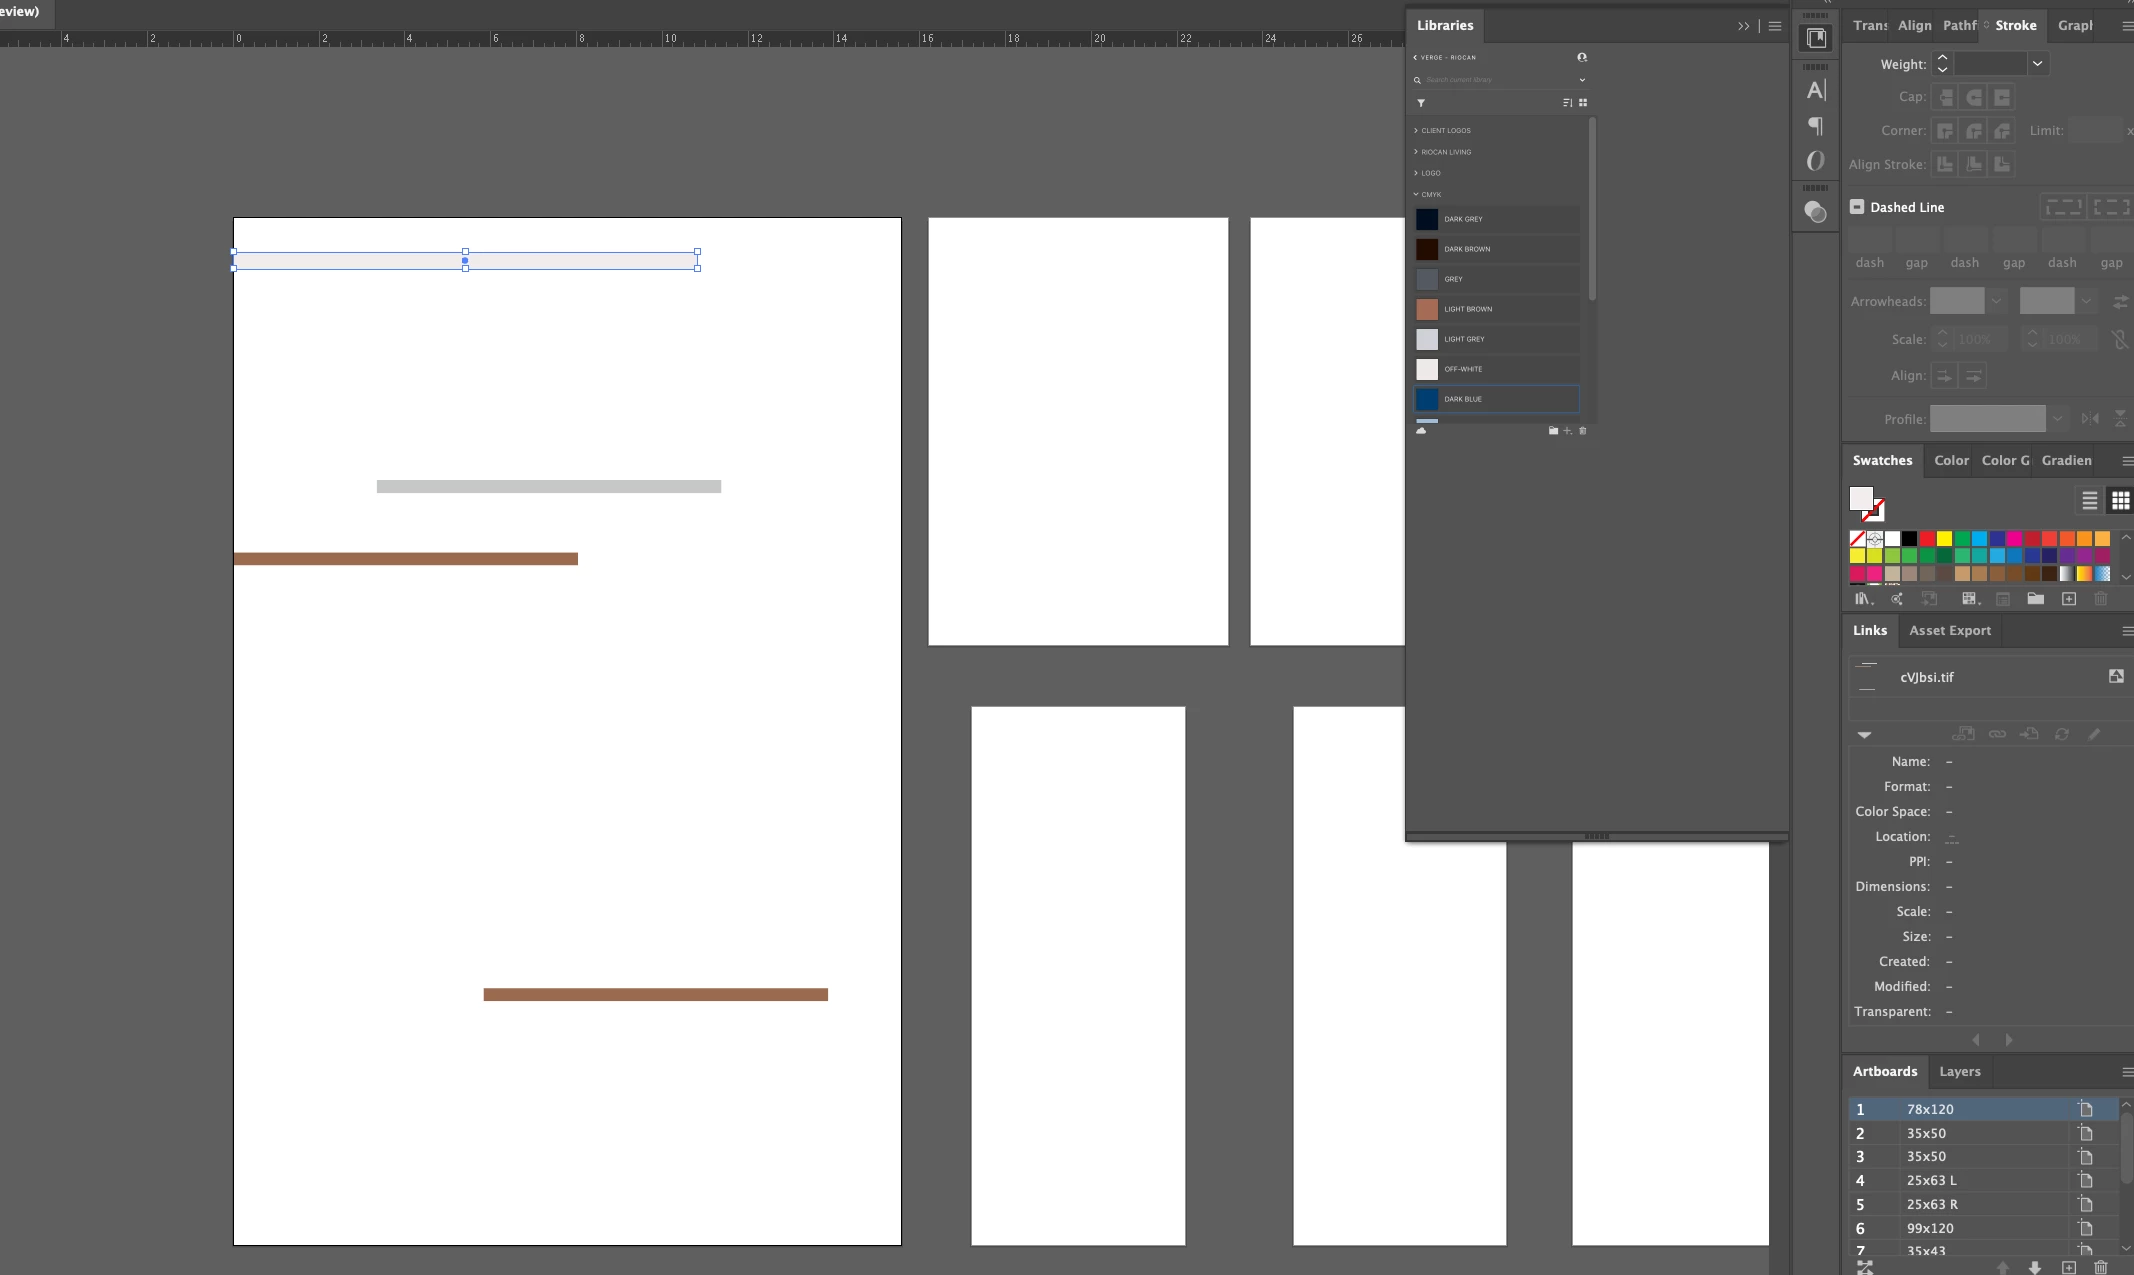Toggle the Dashed Line checkbox
Image resolution: width=2134 pixels, height=1275 pixels.
(x=1857, y=207)
